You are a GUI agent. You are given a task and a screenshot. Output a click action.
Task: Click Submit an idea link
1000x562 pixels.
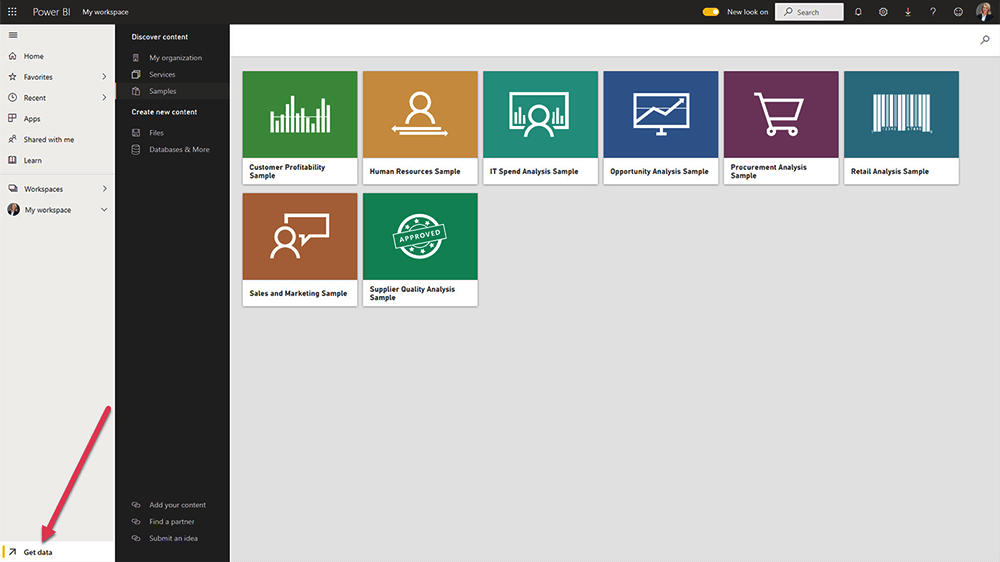tap(173, 538)
